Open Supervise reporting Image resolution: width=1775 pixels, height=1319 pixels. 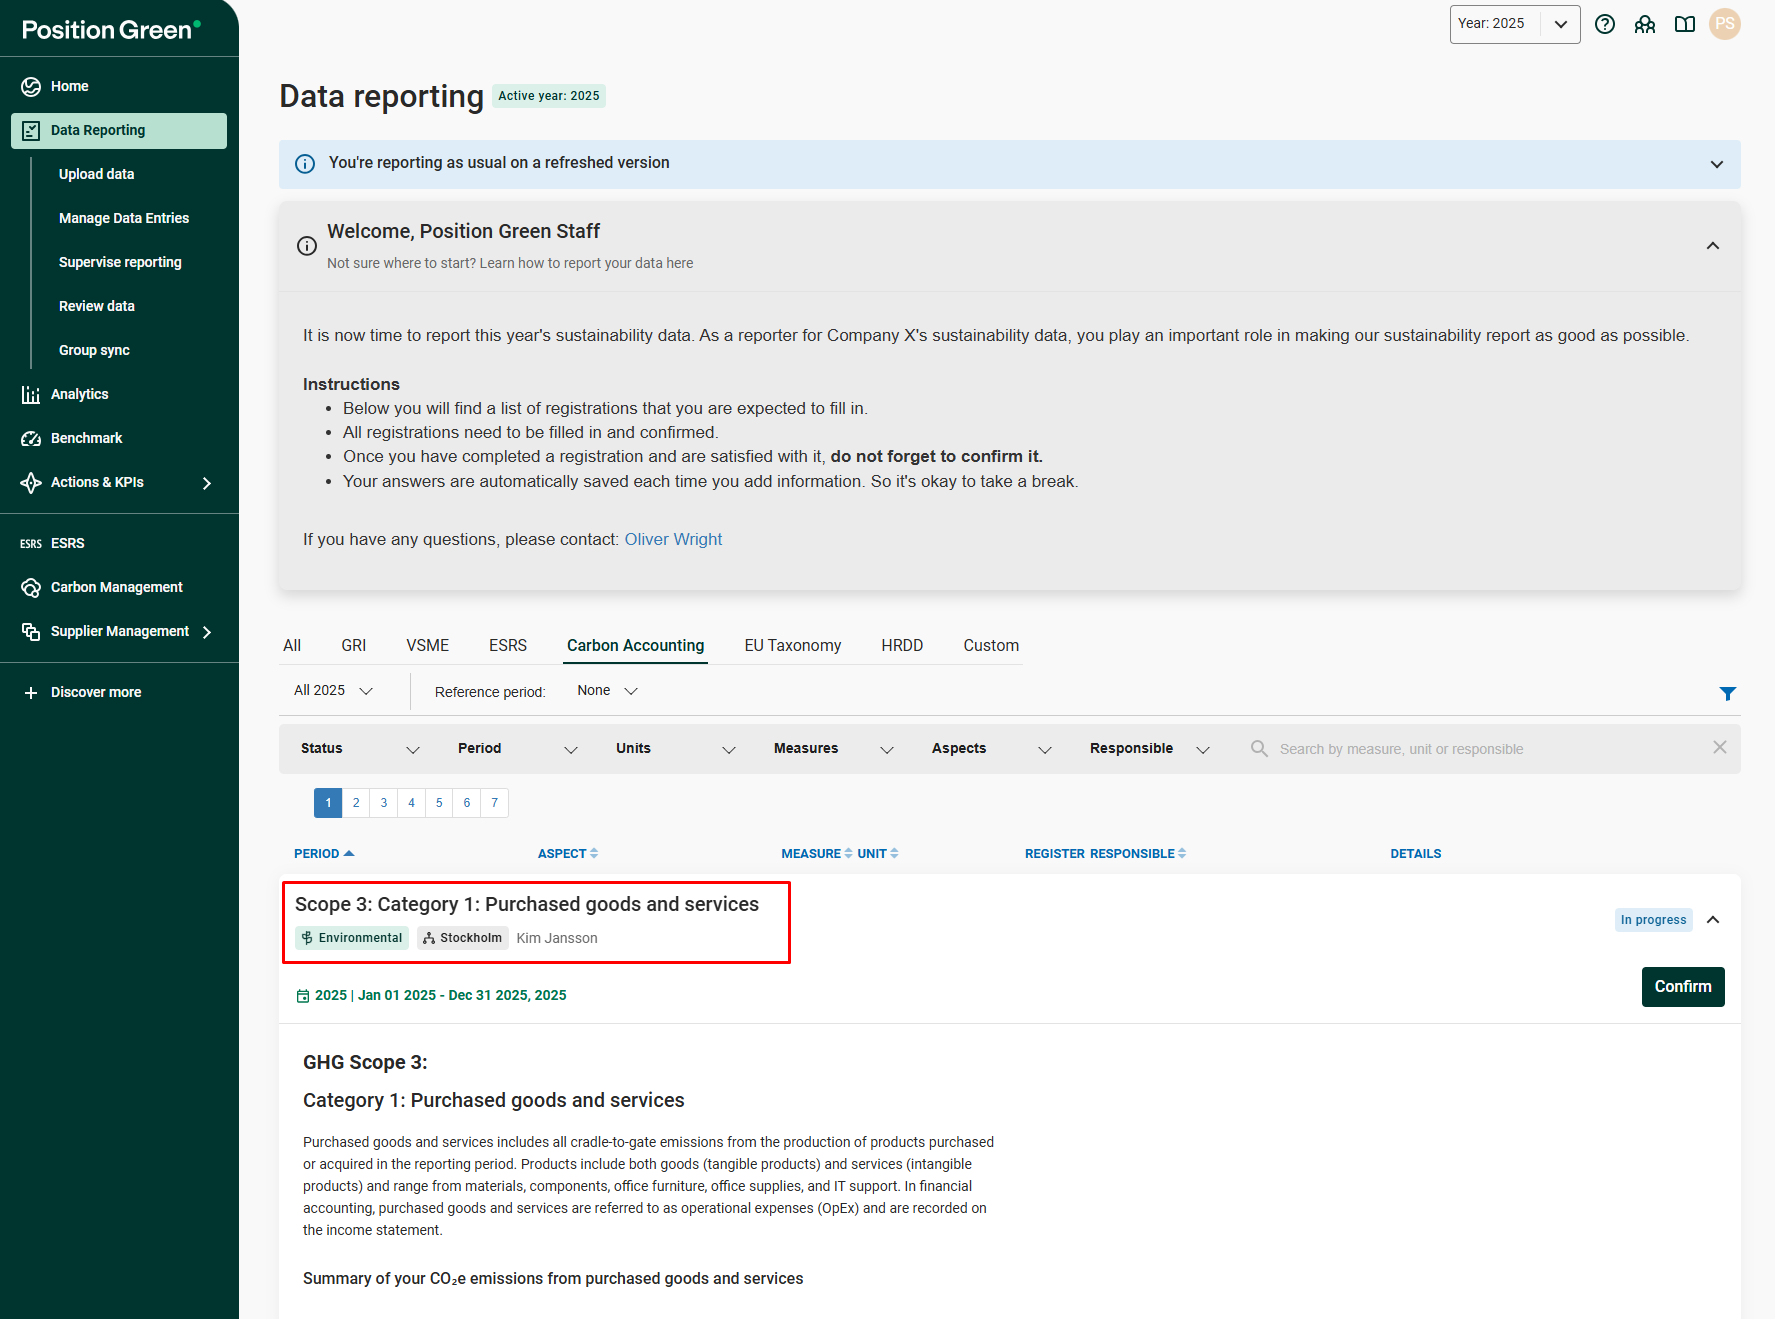pos(120,262)
